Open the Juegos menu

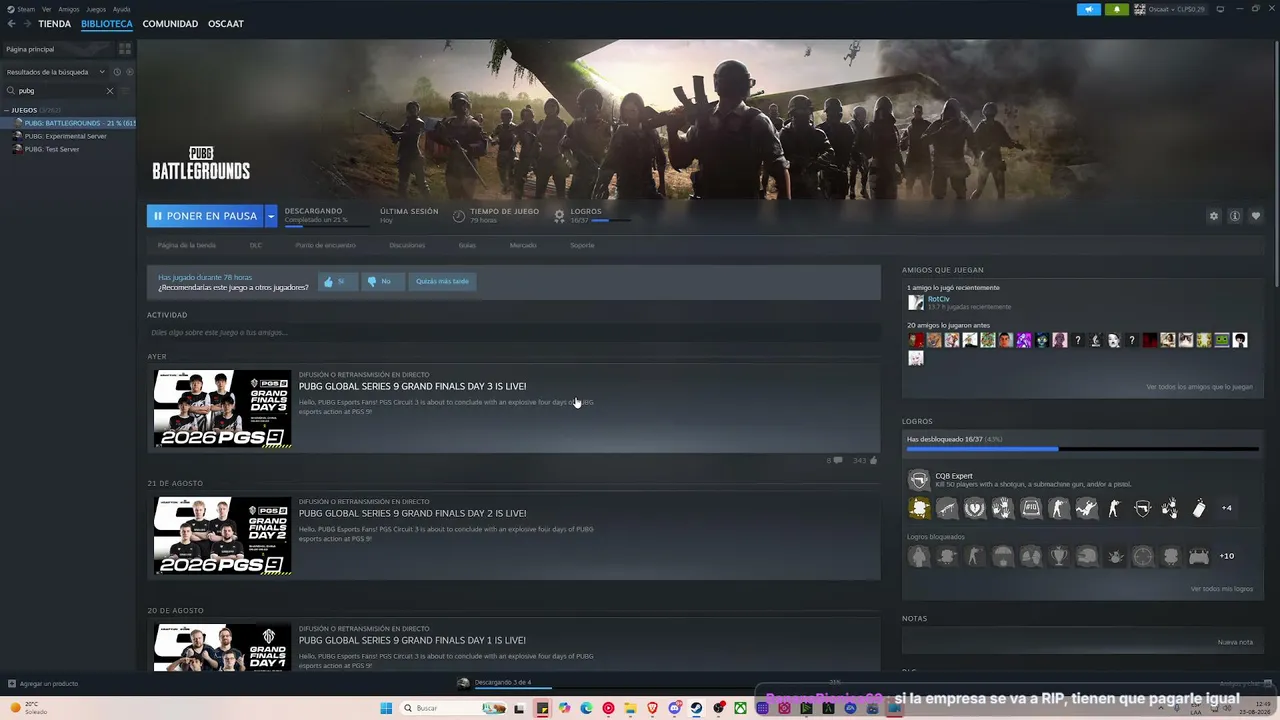[x=96, y=9]
